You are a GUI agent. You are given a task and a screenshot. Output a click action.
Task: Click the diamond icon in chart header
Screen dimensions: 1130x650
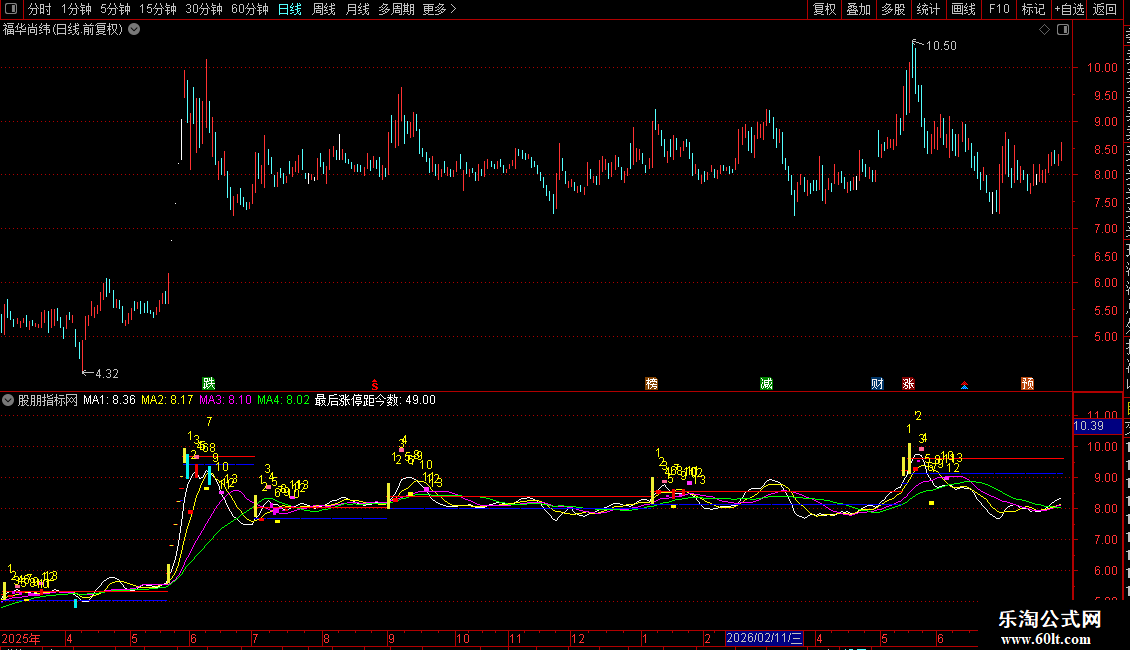tap(1044, 30)
